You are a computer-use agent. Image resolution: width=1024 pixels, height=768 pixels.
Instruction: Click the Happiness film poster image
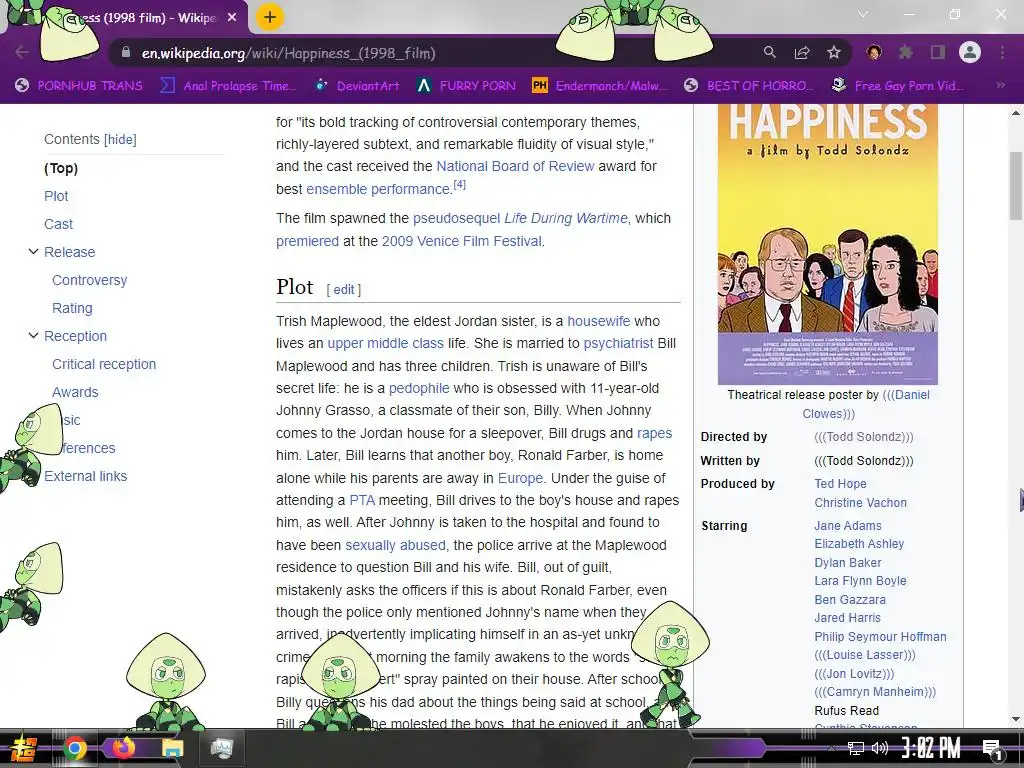coord(827,244)
